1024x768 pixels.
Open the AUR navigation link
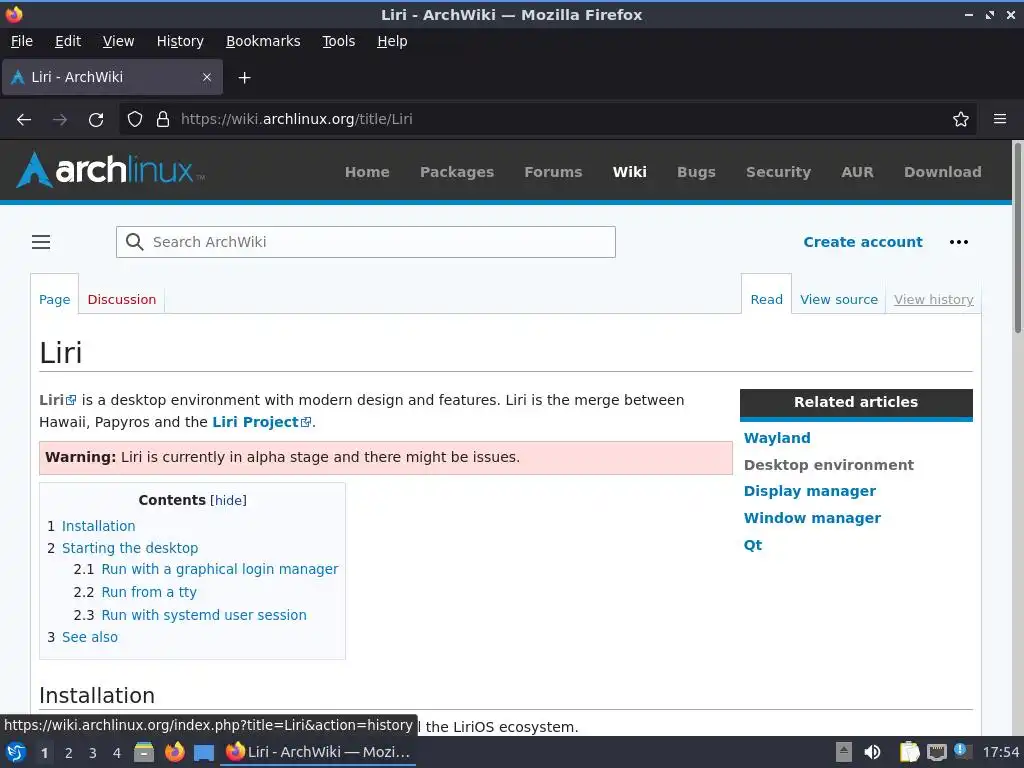[x=857, y=172]
